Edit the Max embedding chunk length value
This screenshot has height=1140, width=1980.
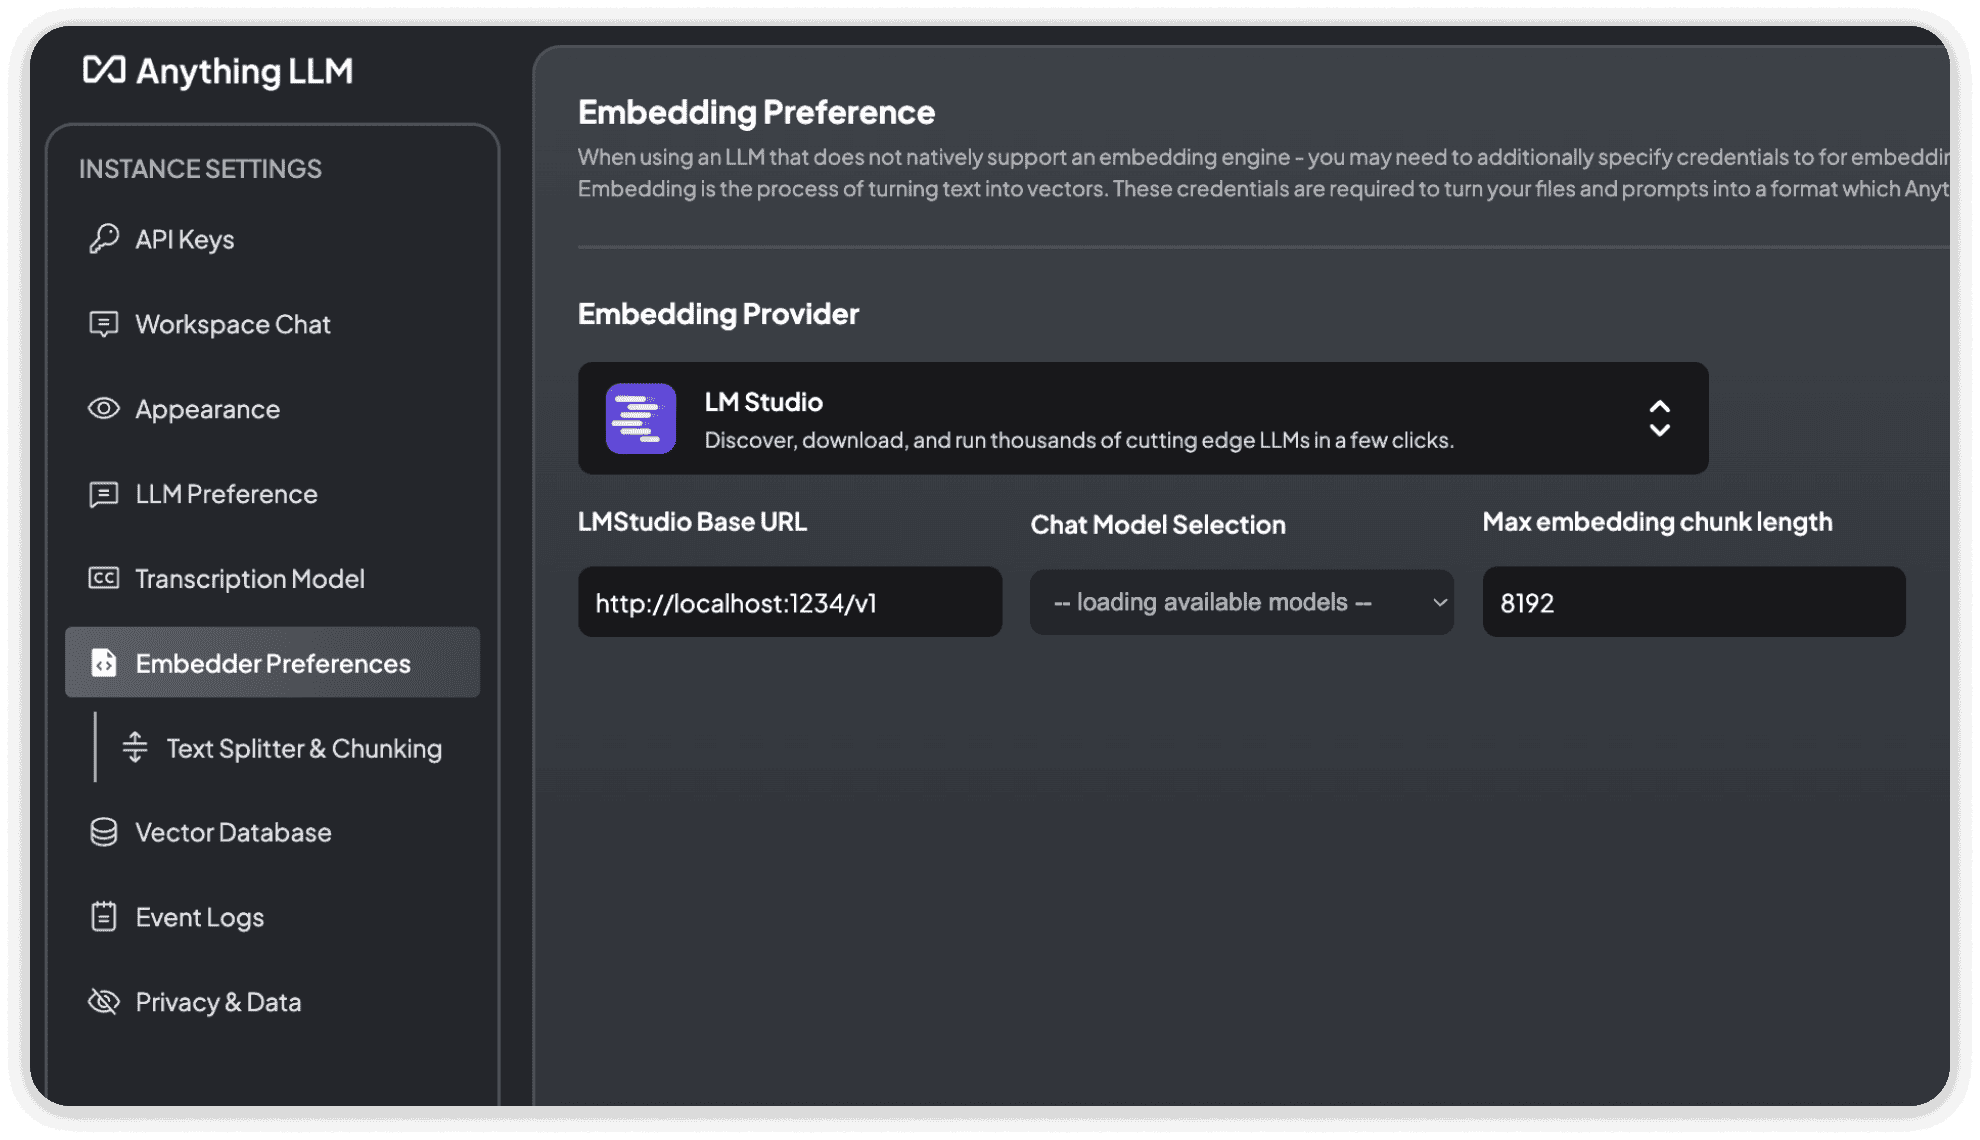coord(1692,603)
